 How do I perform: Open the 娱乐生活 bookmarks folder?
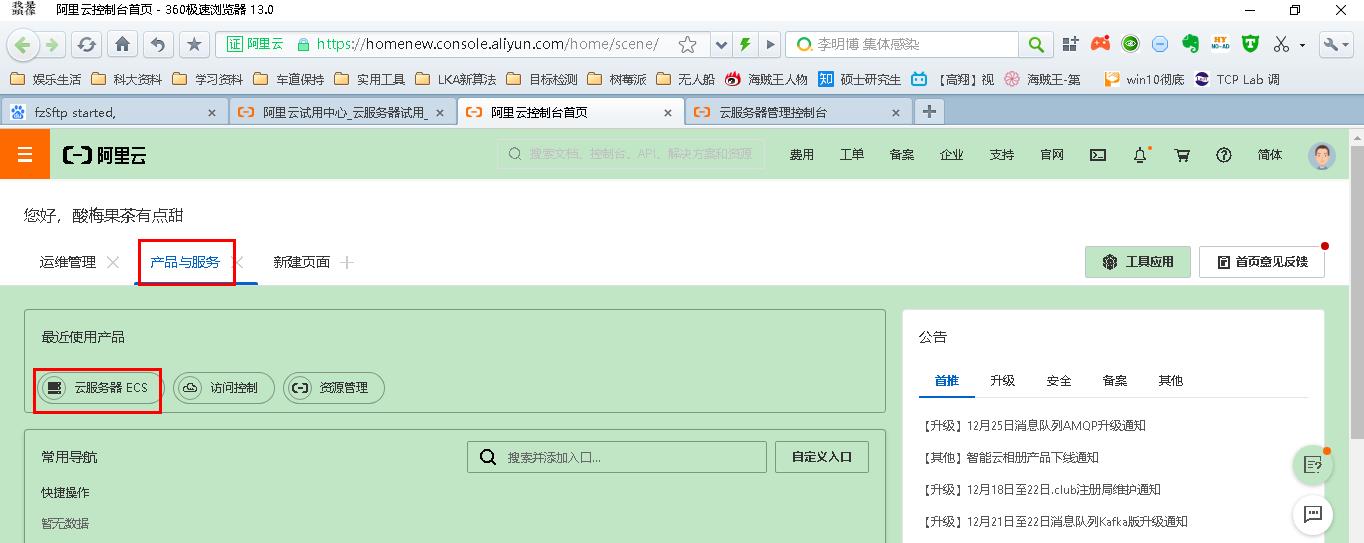[45, 79]
